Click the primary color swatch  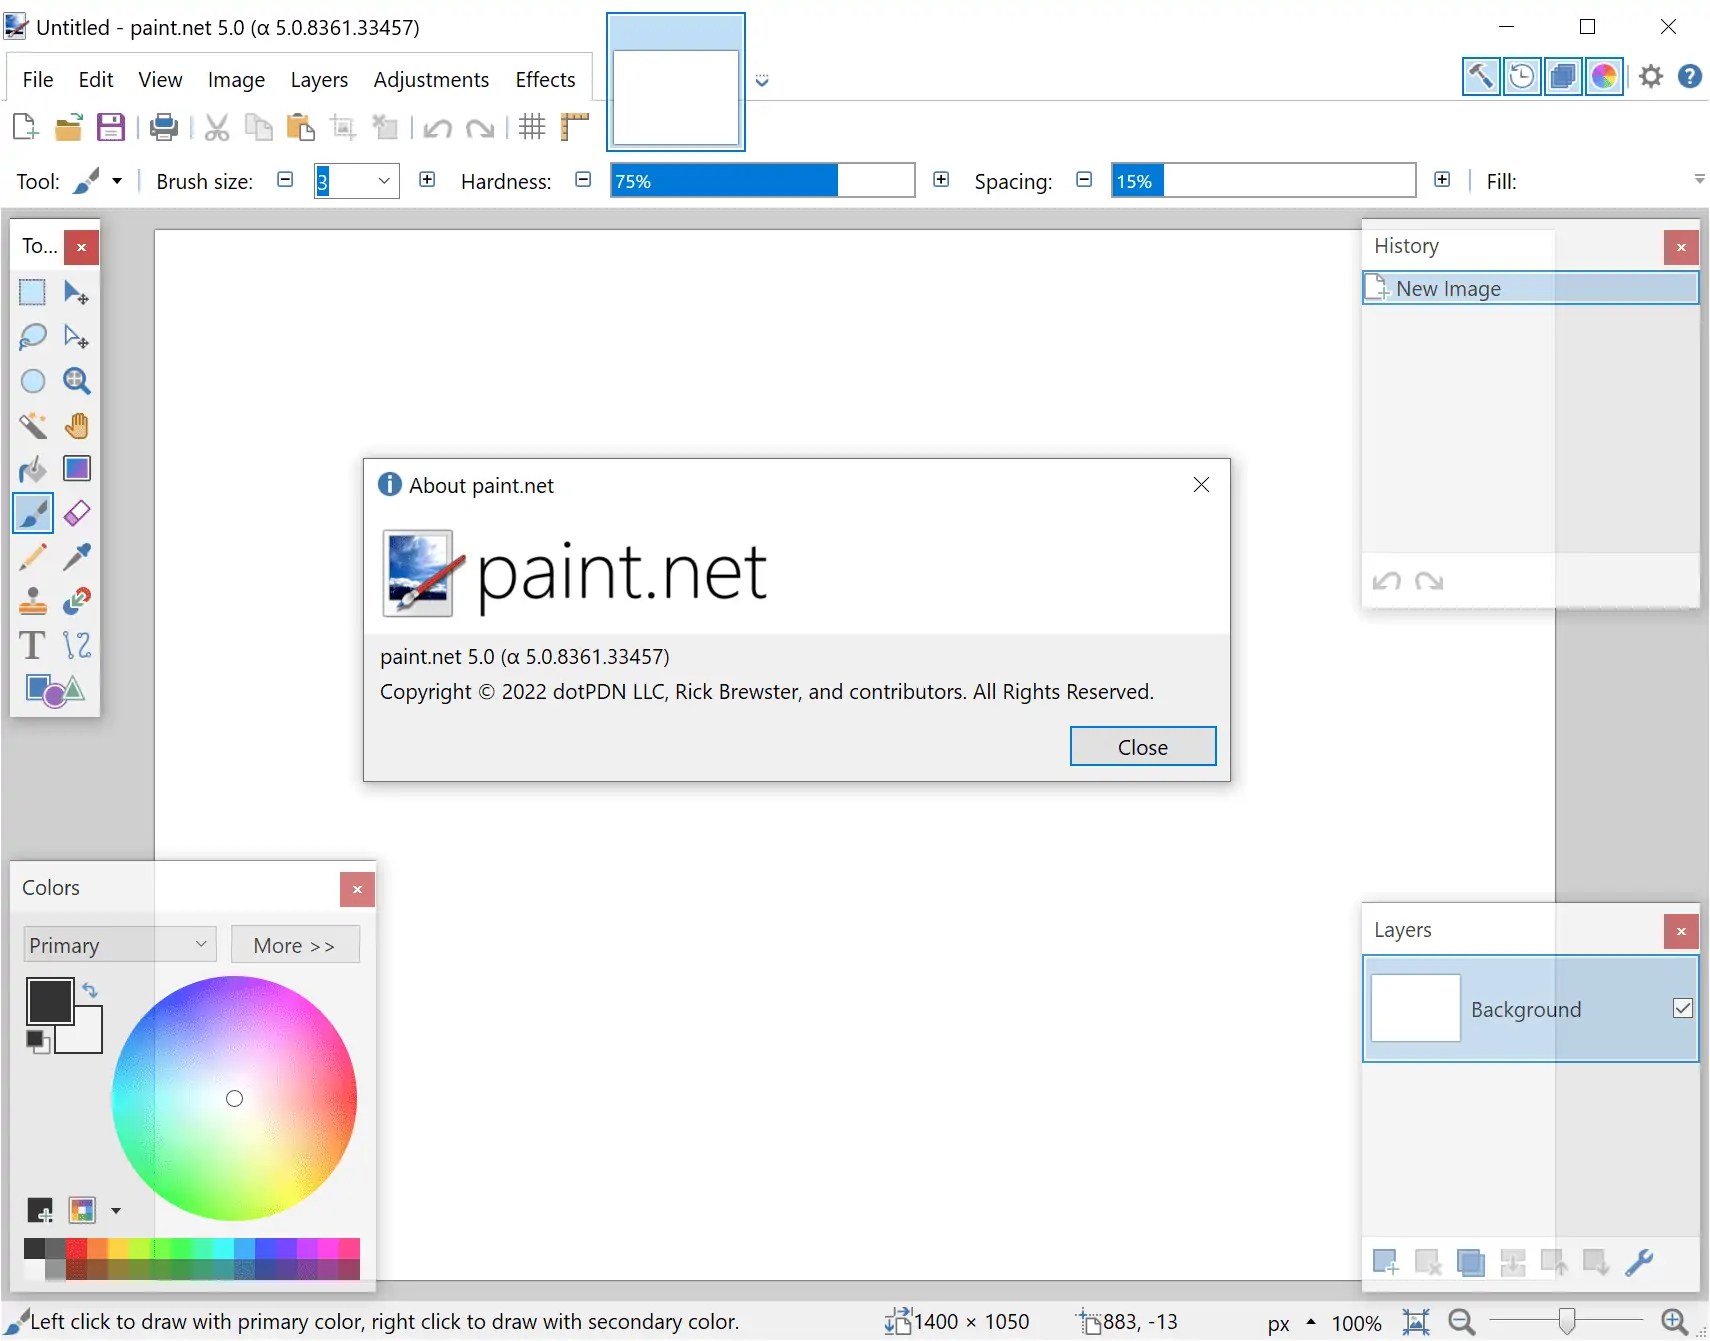click(49, 1001)
